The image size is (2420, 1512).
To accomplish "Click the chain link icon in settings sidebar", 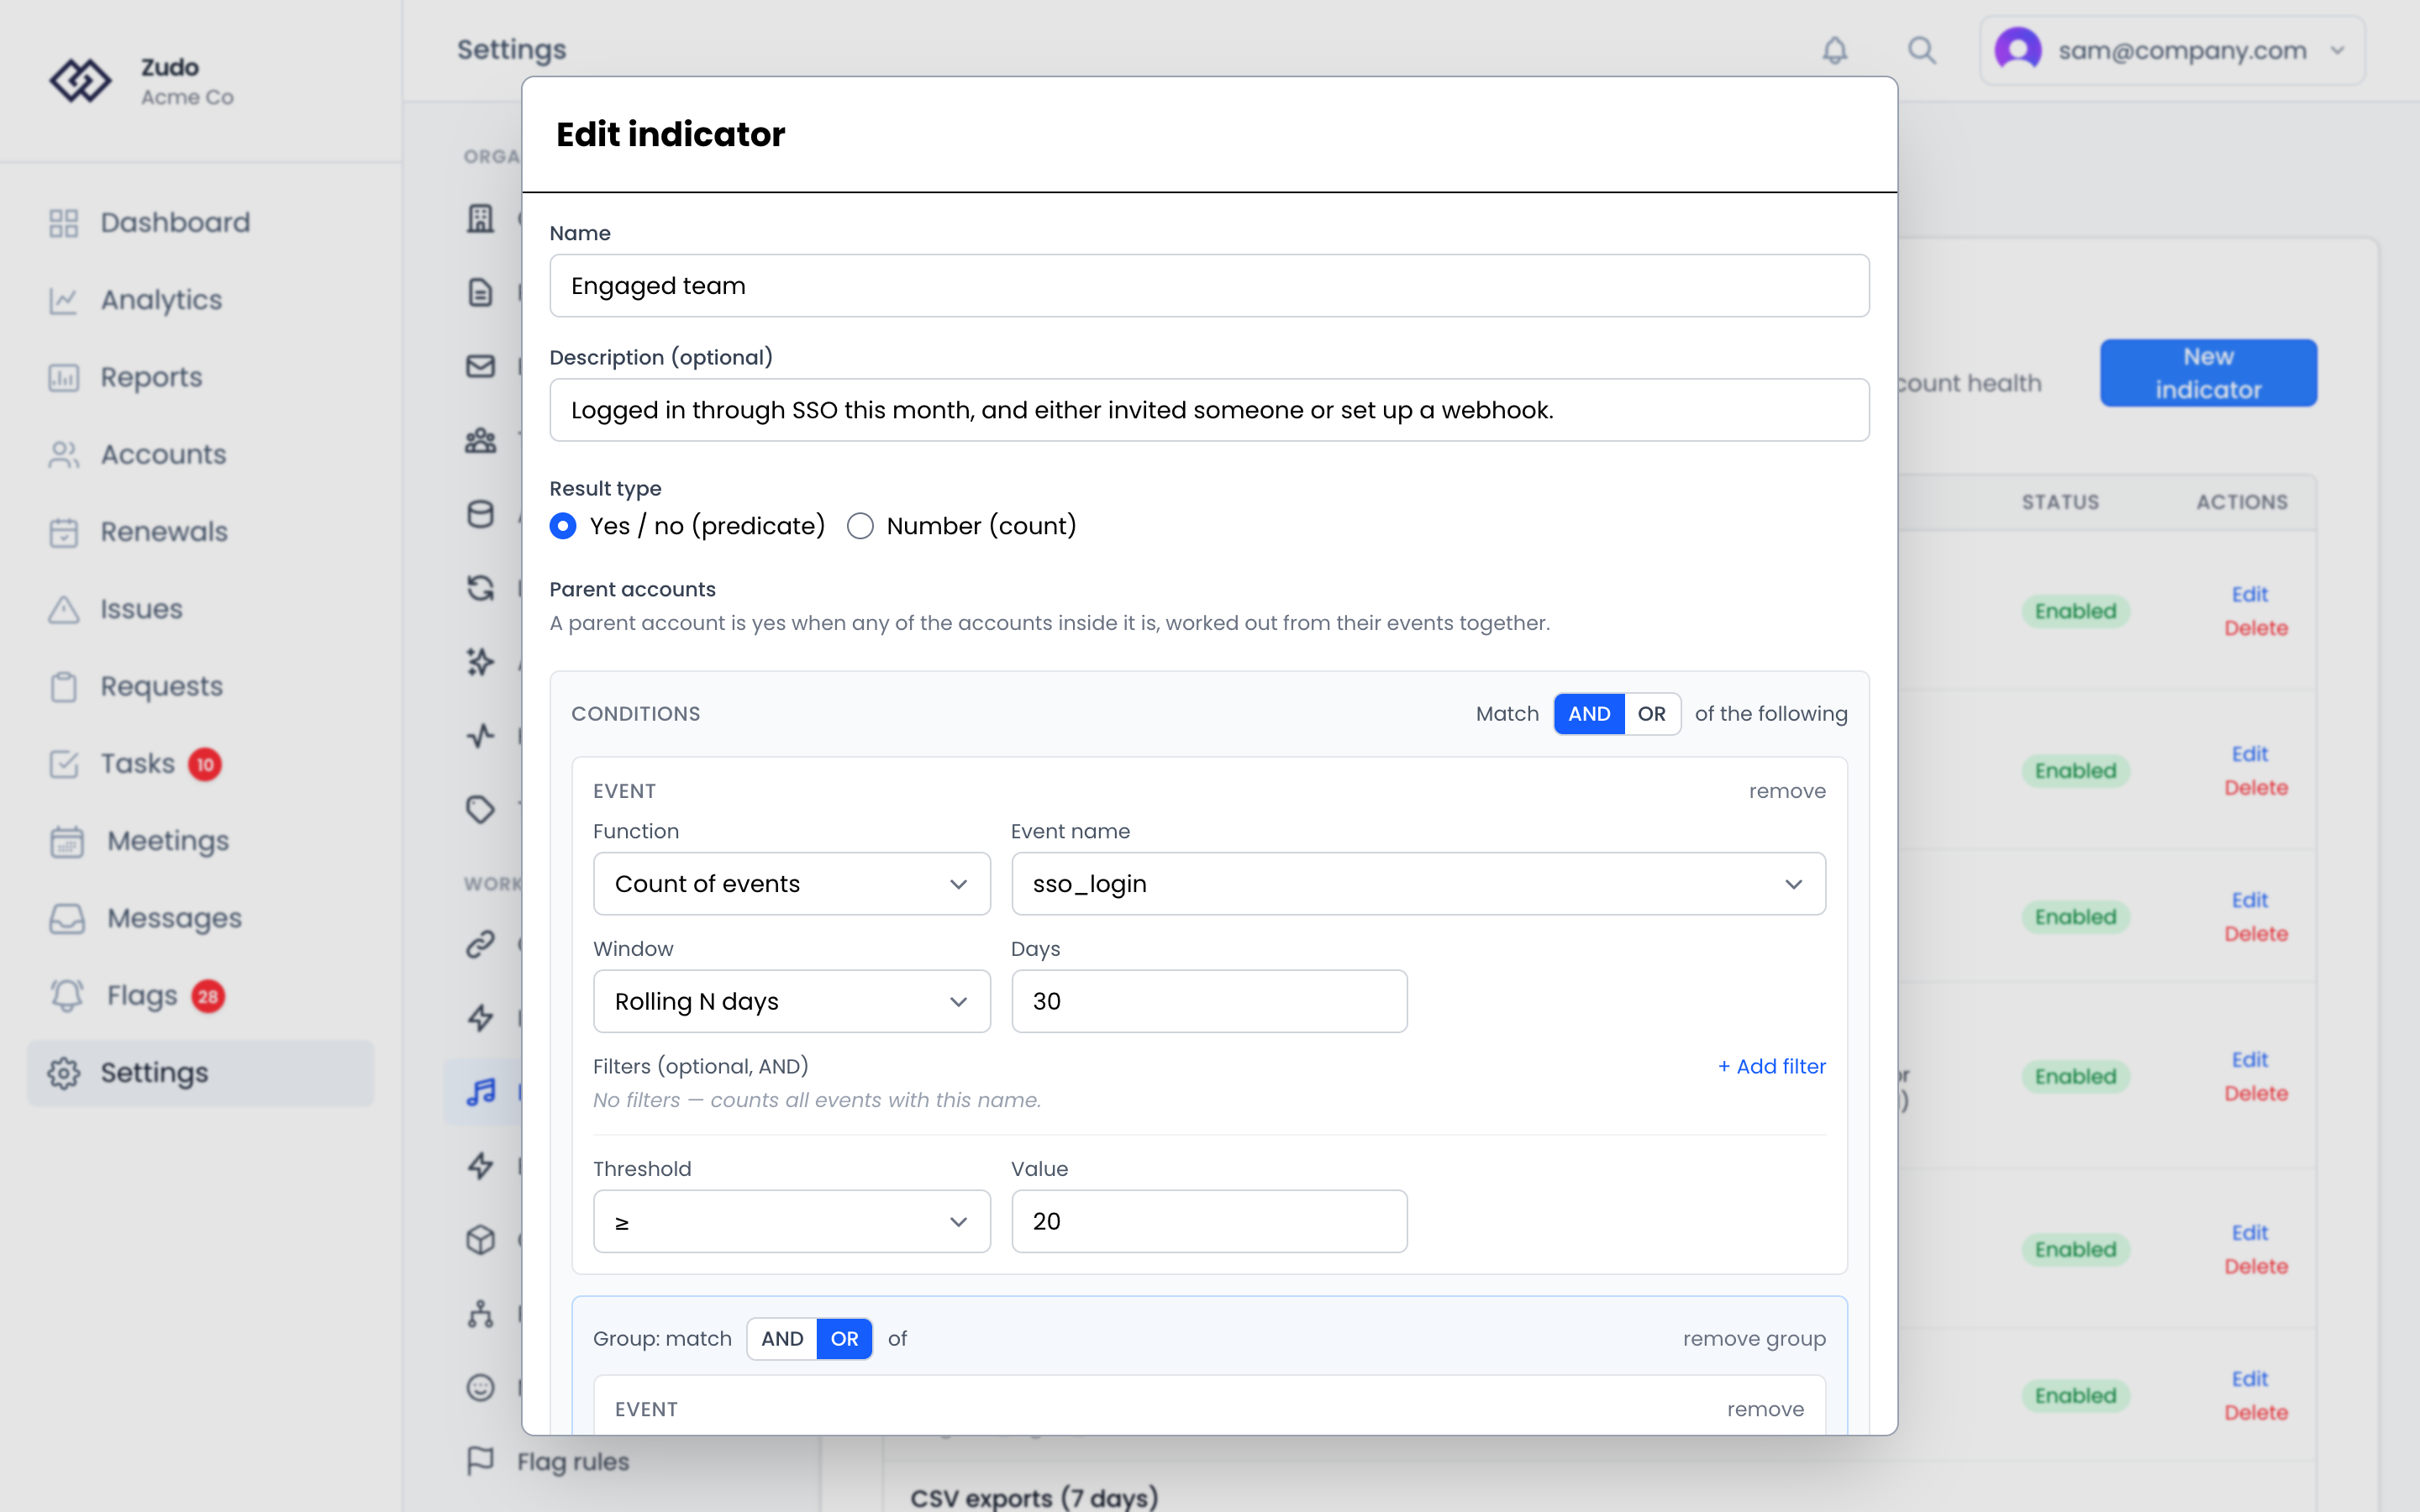I will coord(481,944).
